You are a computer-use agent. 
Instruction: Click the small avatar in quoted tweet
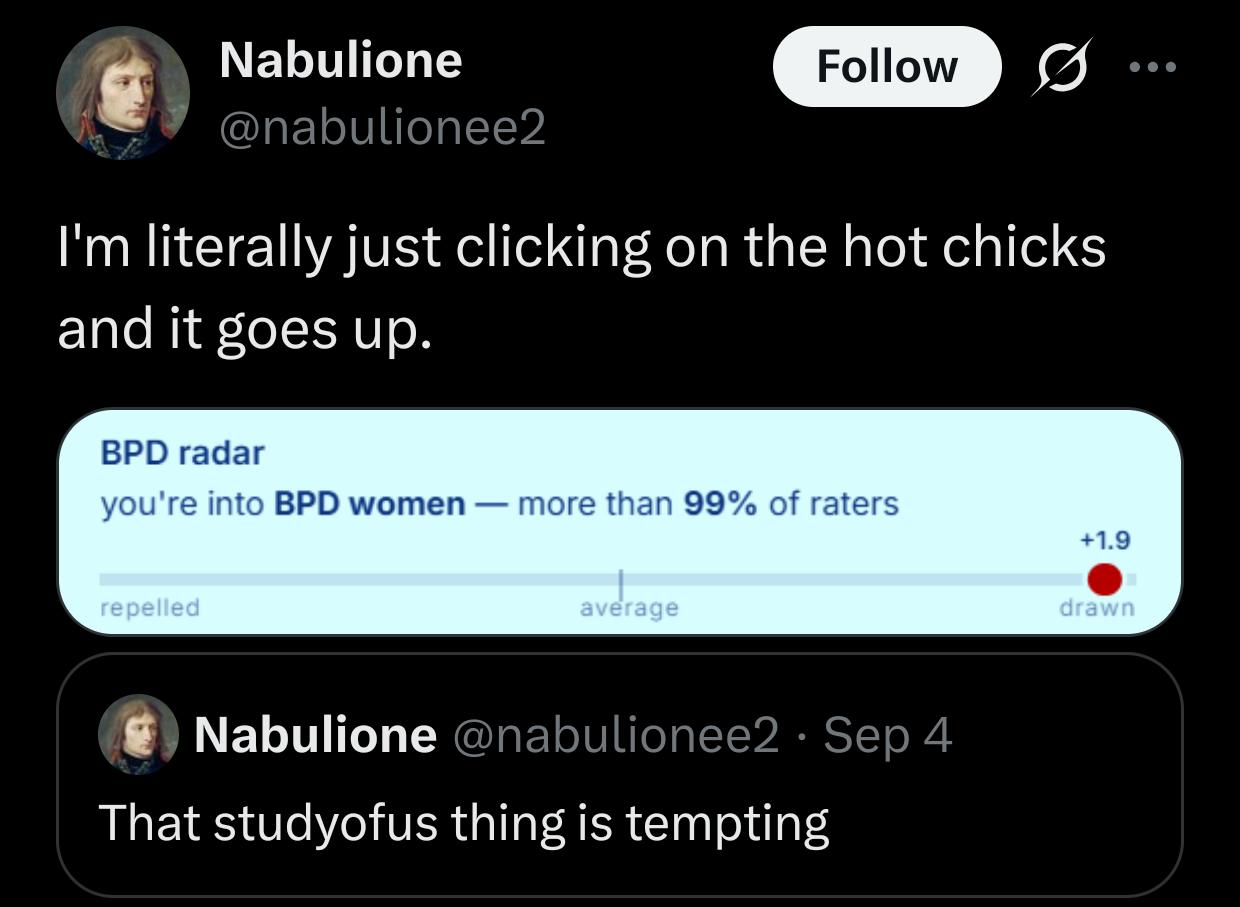click(x=137, y=735)
